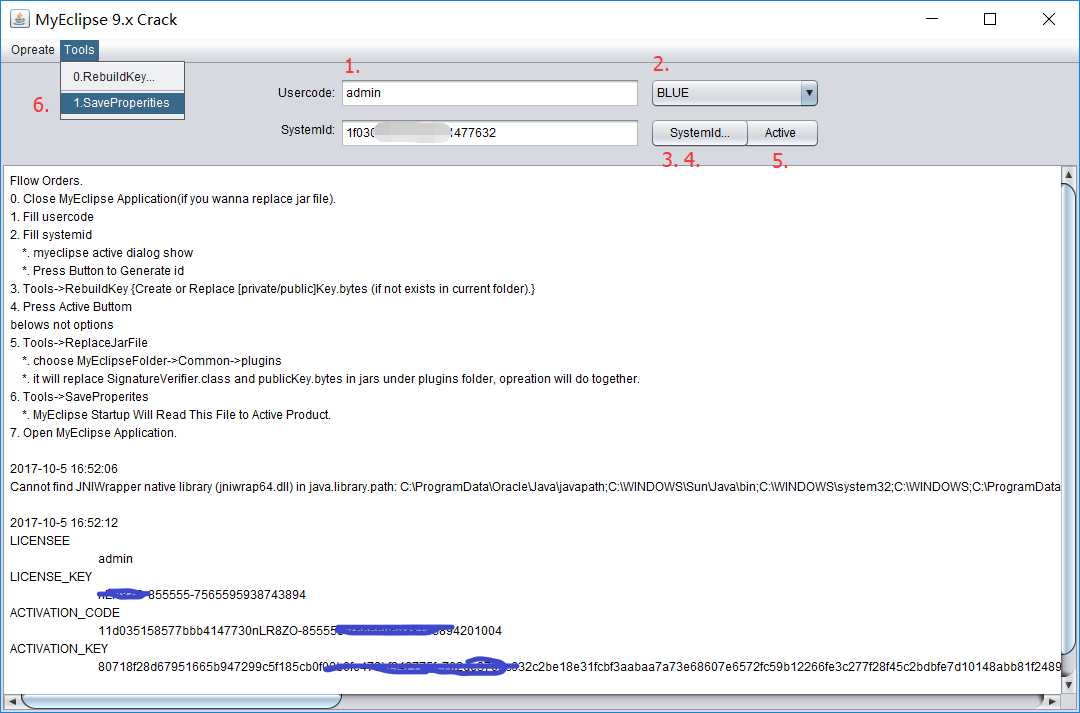Click the activation key value starting 80718f28

[579, 667]
